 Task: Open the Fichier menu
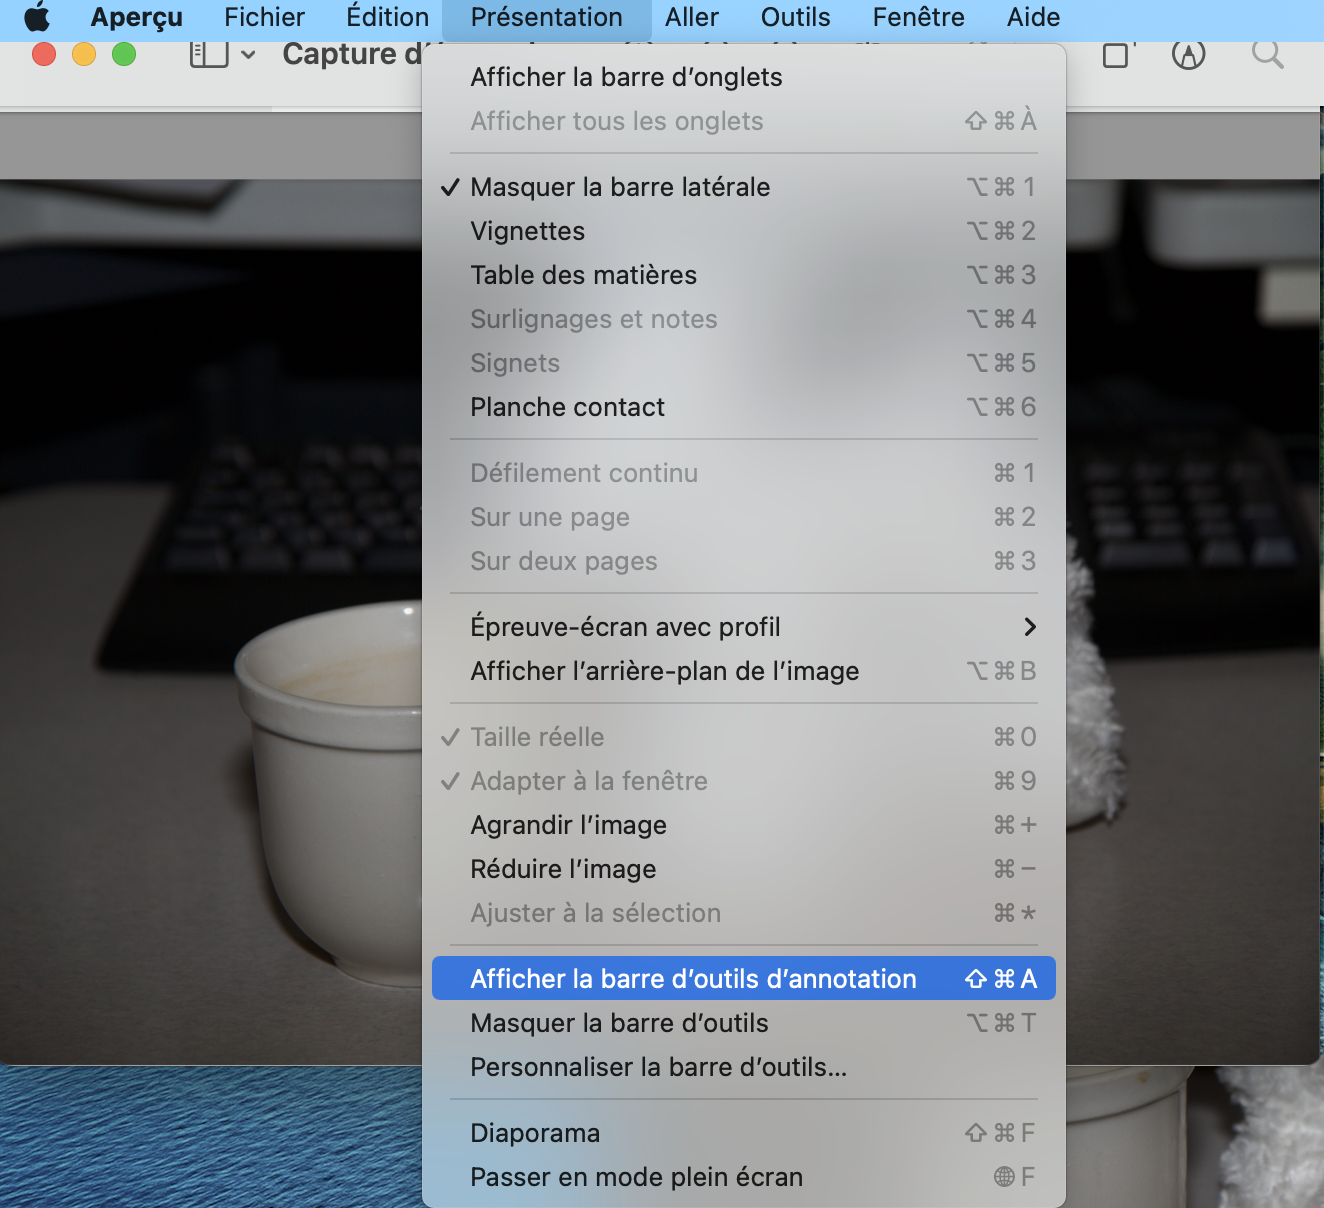point(265,17)
